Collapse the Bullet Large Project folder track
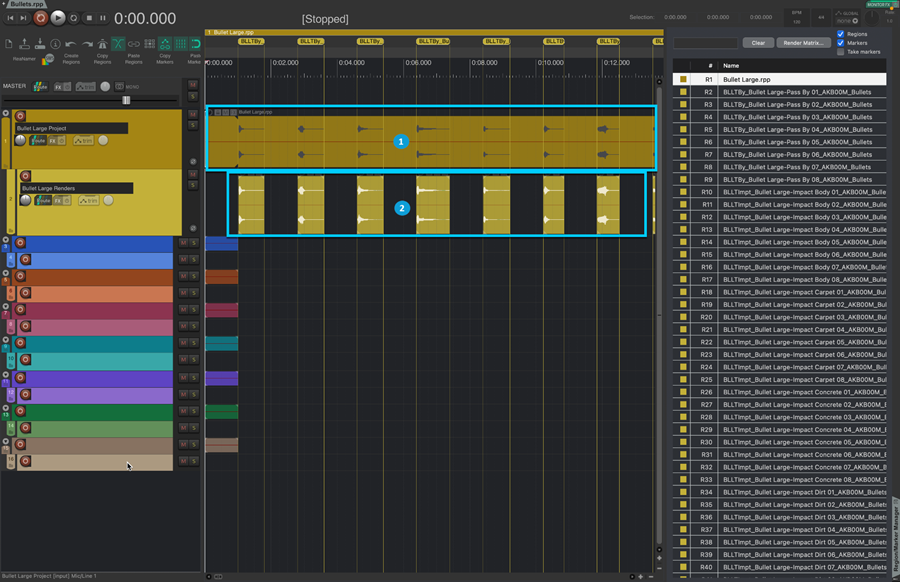The image size is (900, 582). tap(6, 113)
